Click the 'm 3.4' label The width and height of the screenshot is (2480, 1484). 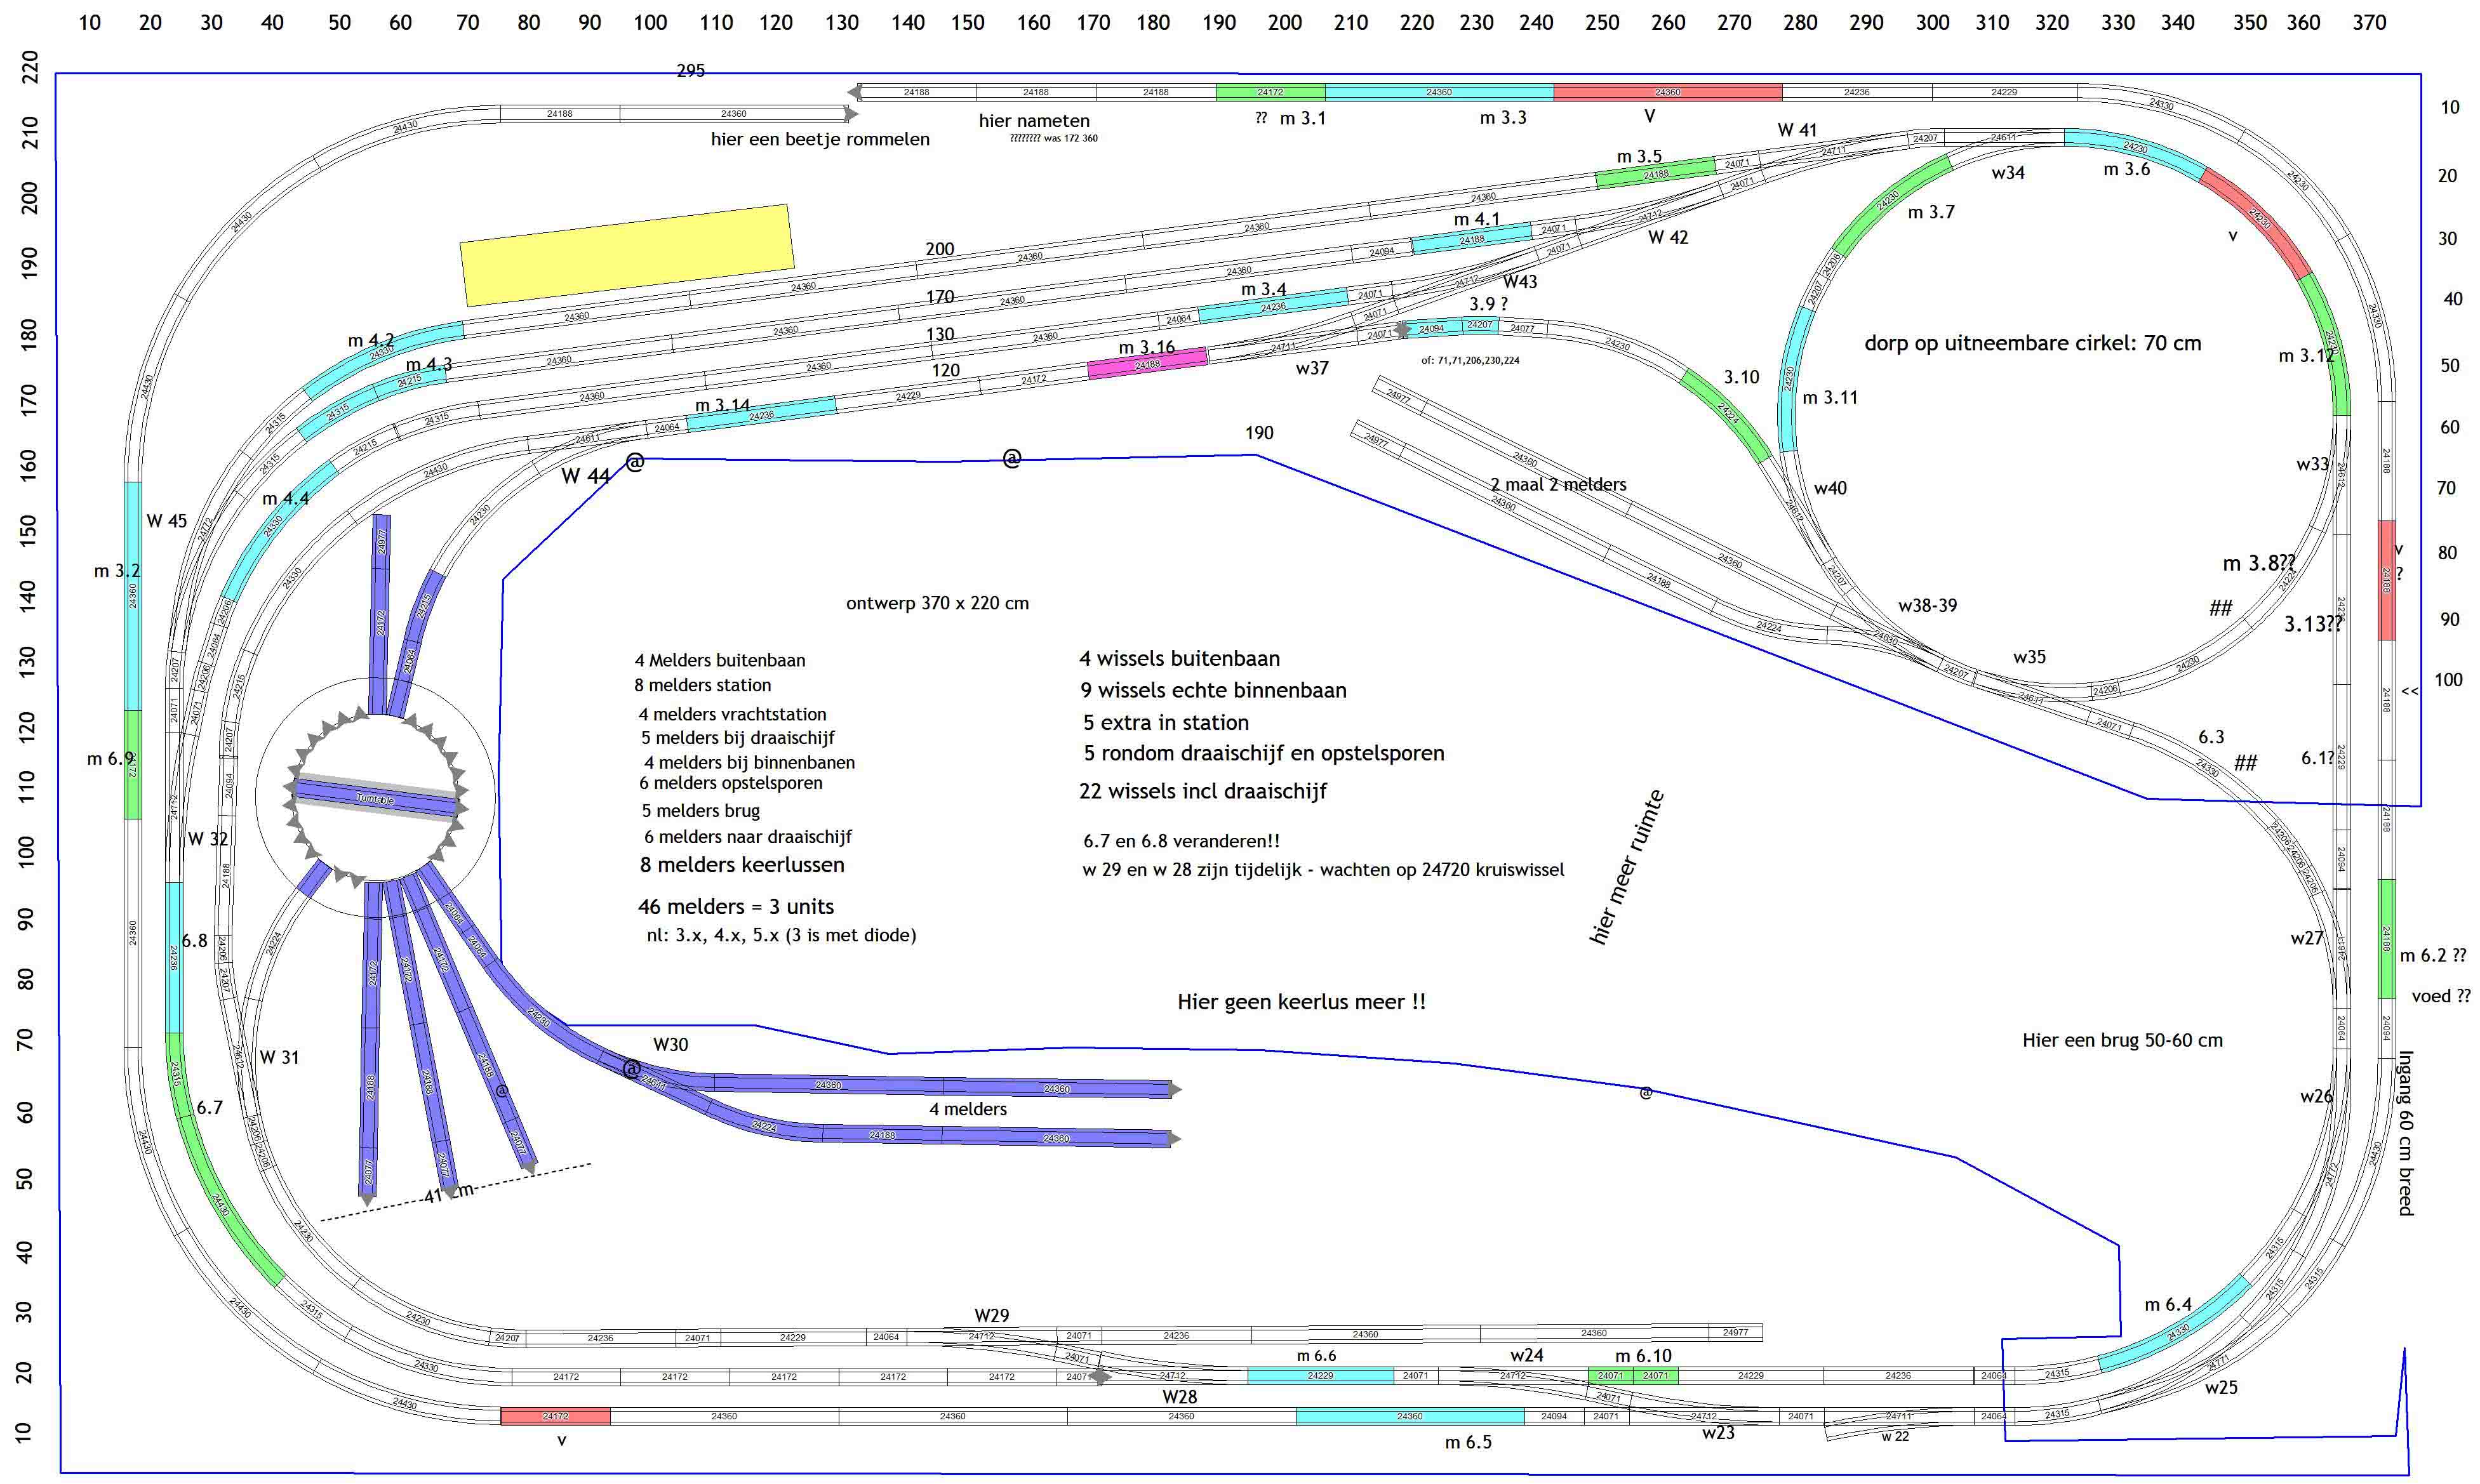click(1264, 289)
